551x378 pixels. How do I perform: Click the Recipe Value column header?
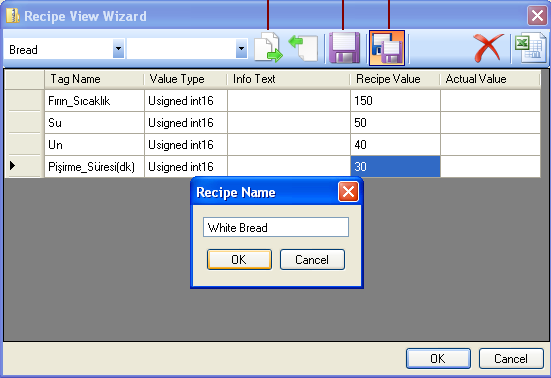pos(395,79)
